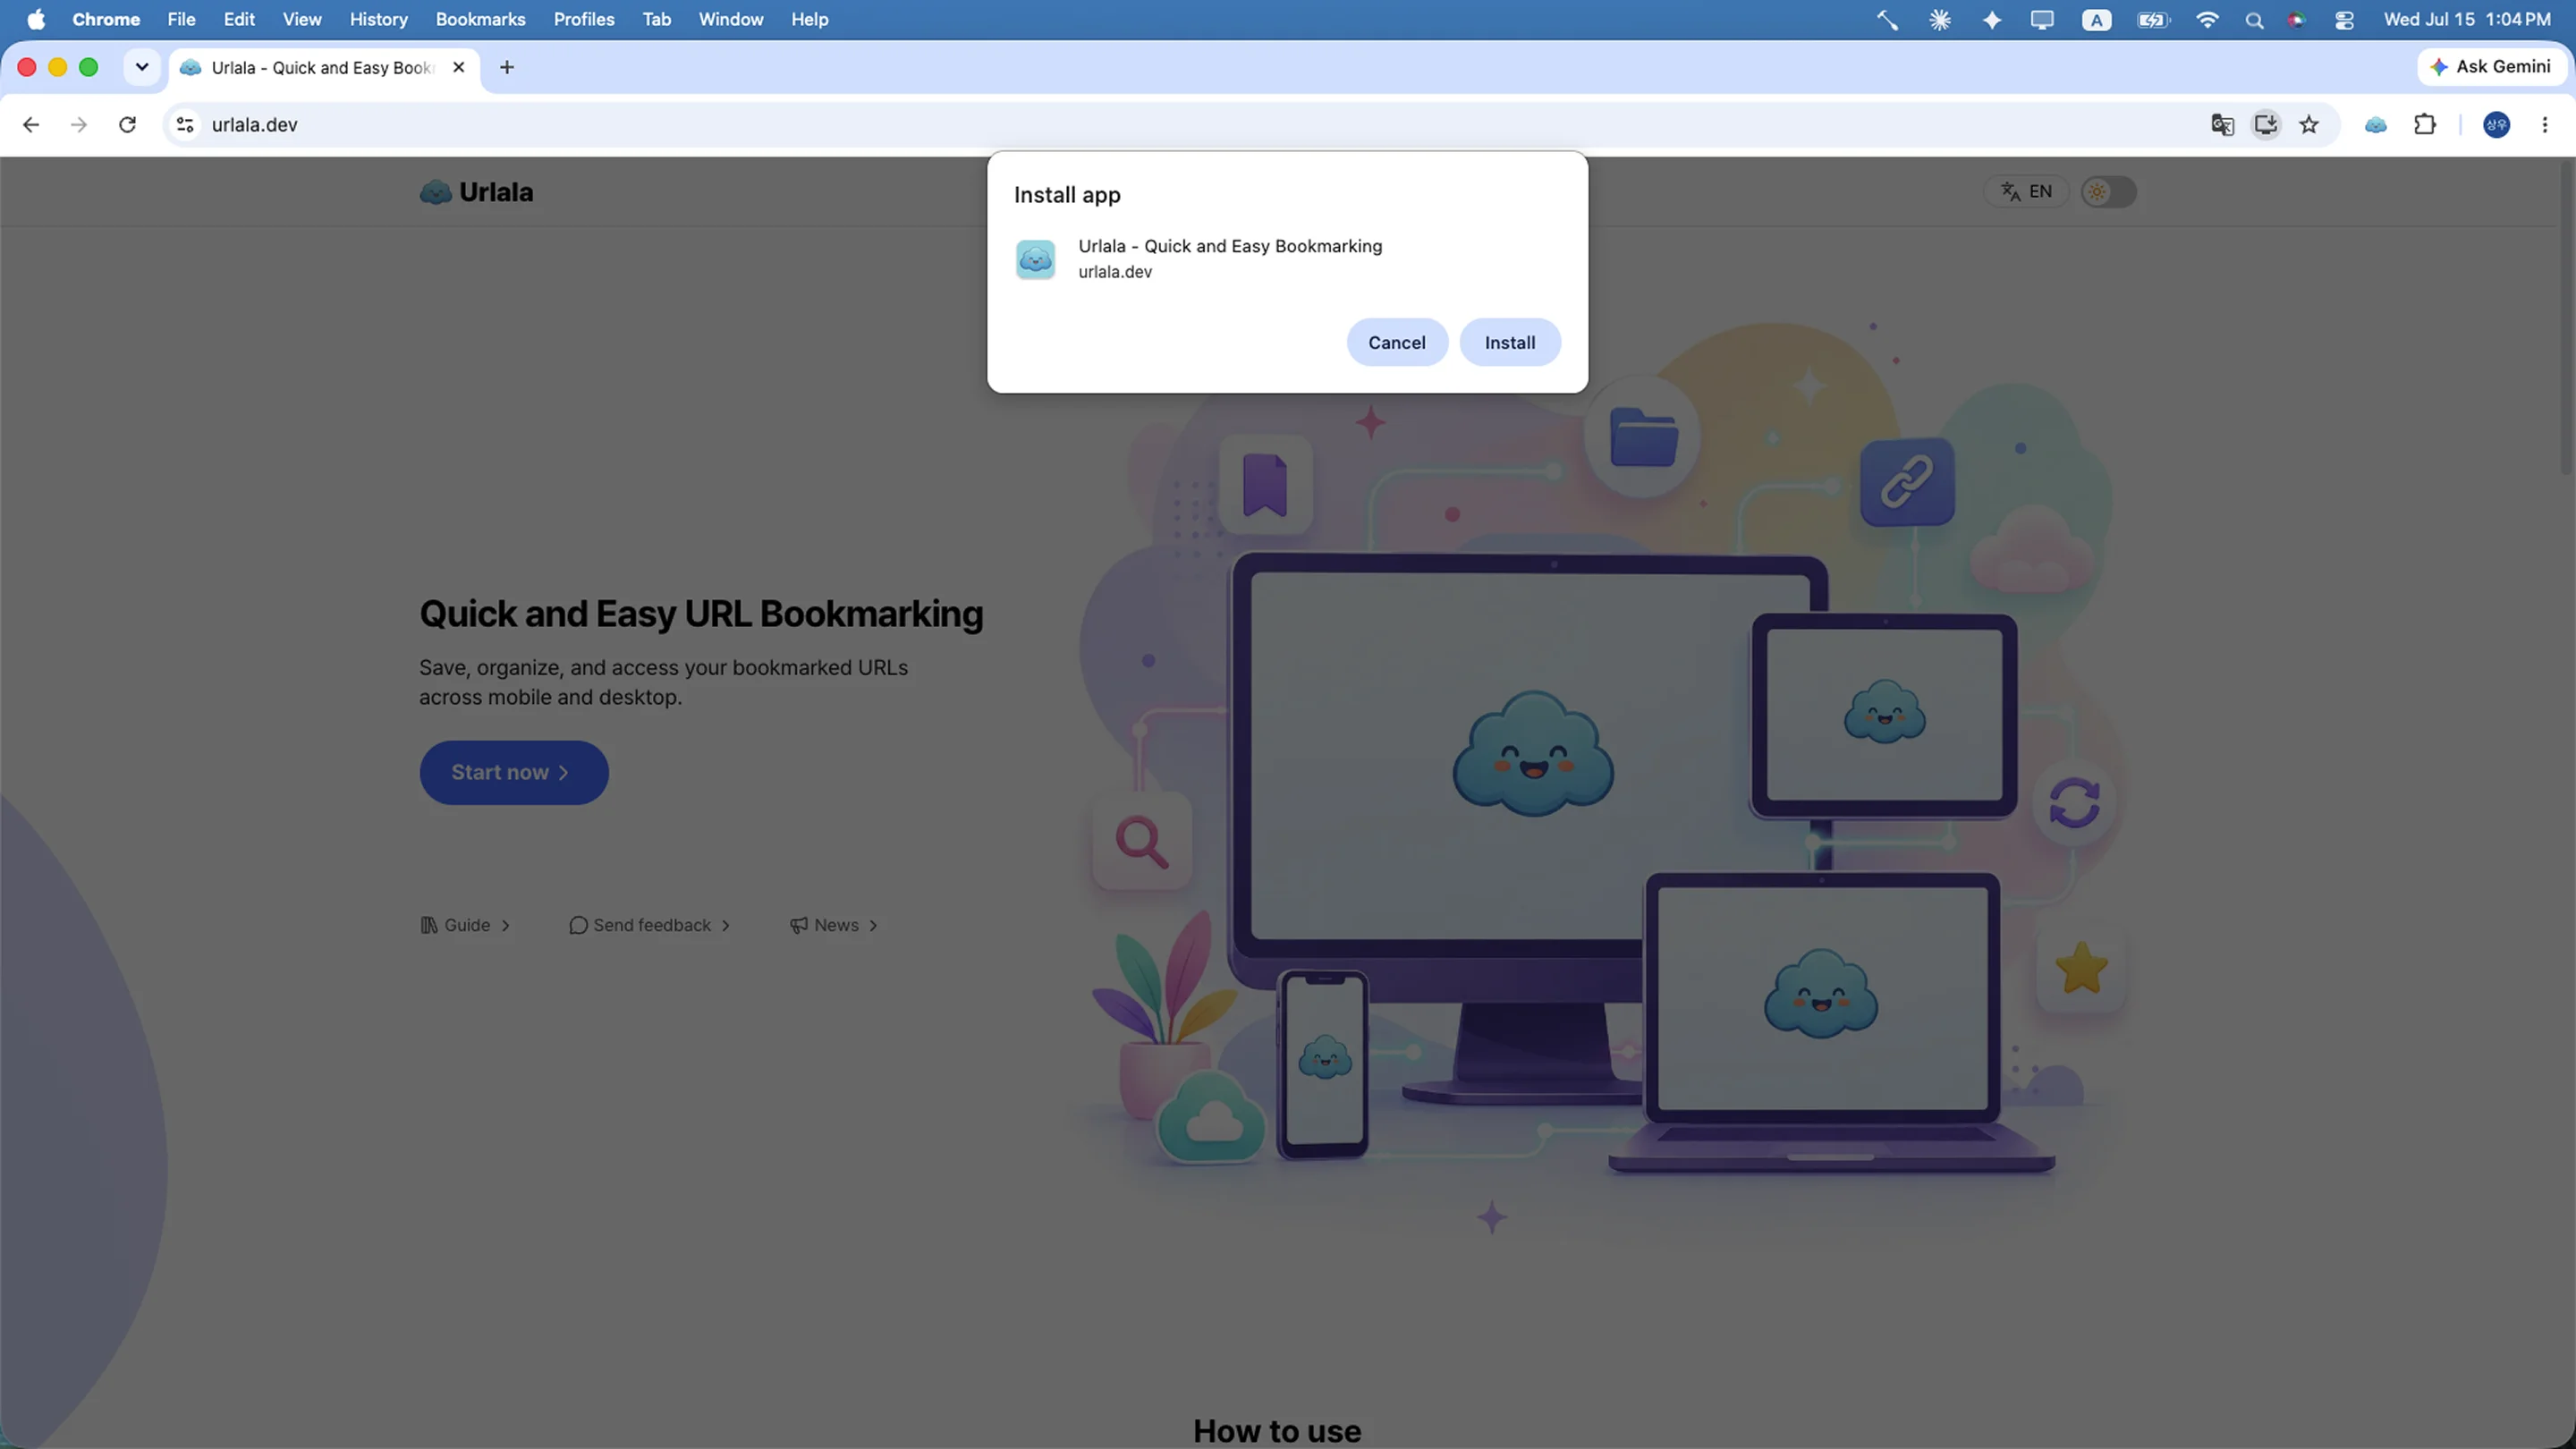2576x1449 pixels.
Task: Click the snowflake-like menu bar icon
Action: pyautogui.click(x=1940, y=19)
